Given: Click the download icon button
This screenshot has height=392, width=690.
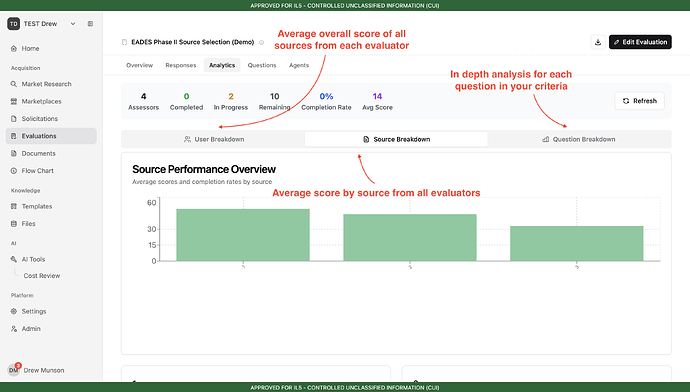Looking at the screenshot, I should pos(598,42).
